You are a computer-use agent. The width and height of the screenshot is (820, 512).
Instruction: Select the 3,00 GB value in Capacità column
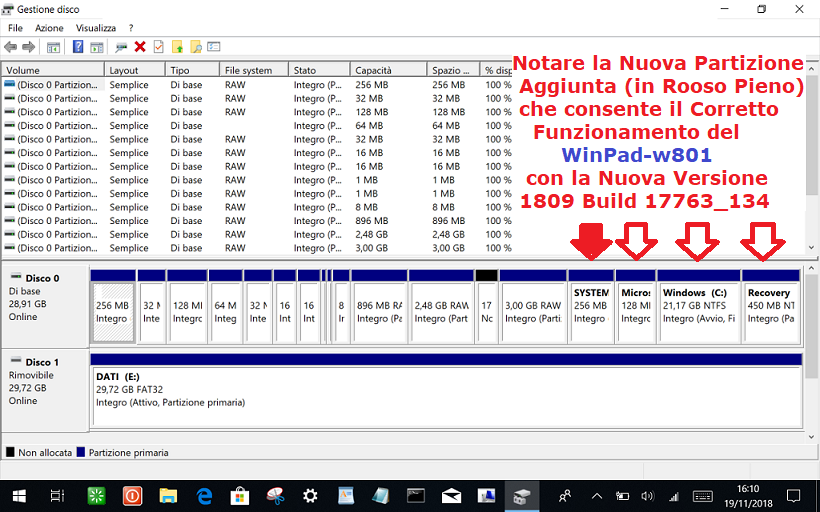pyautogui.click(x=371, y=248)
